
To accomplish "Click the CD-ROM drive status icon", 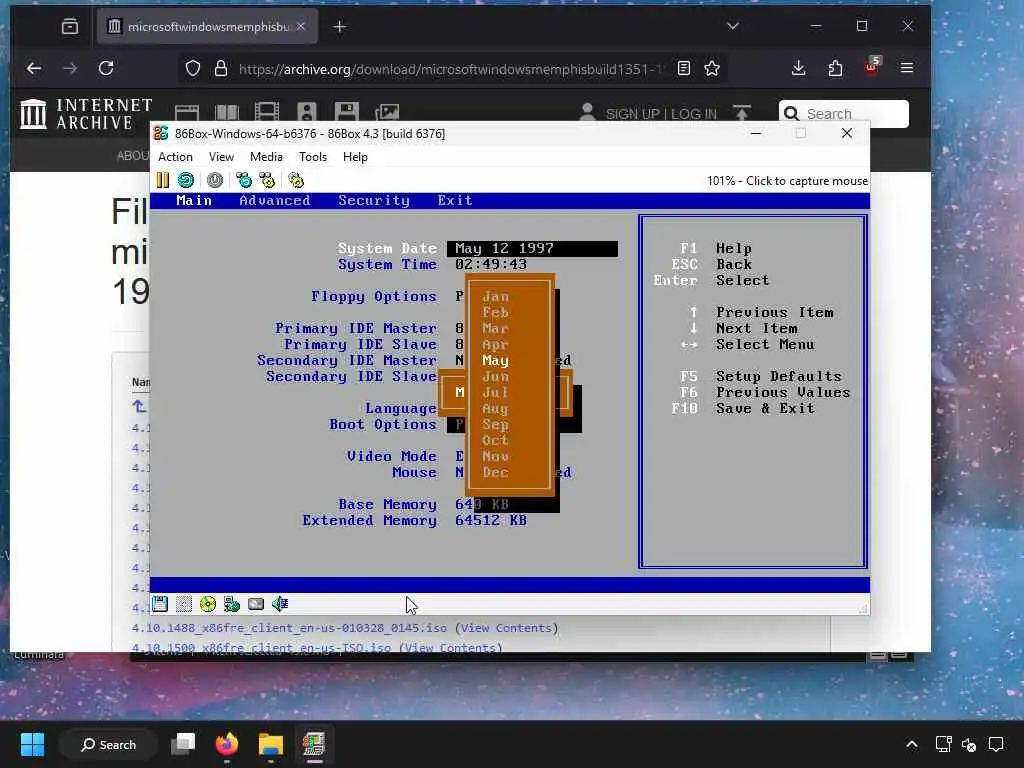I will pyautogui.click(x=208, y=604).
